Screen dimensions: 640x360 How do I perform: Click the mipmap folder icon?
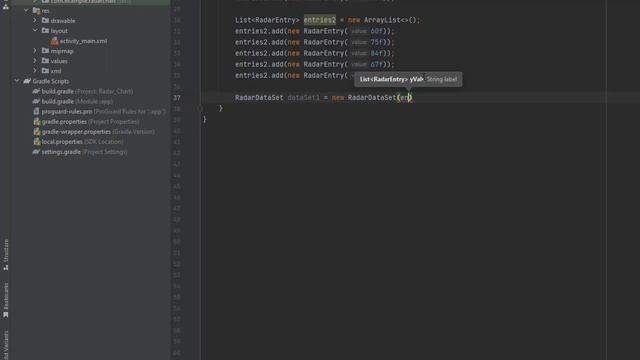(45, 51)
